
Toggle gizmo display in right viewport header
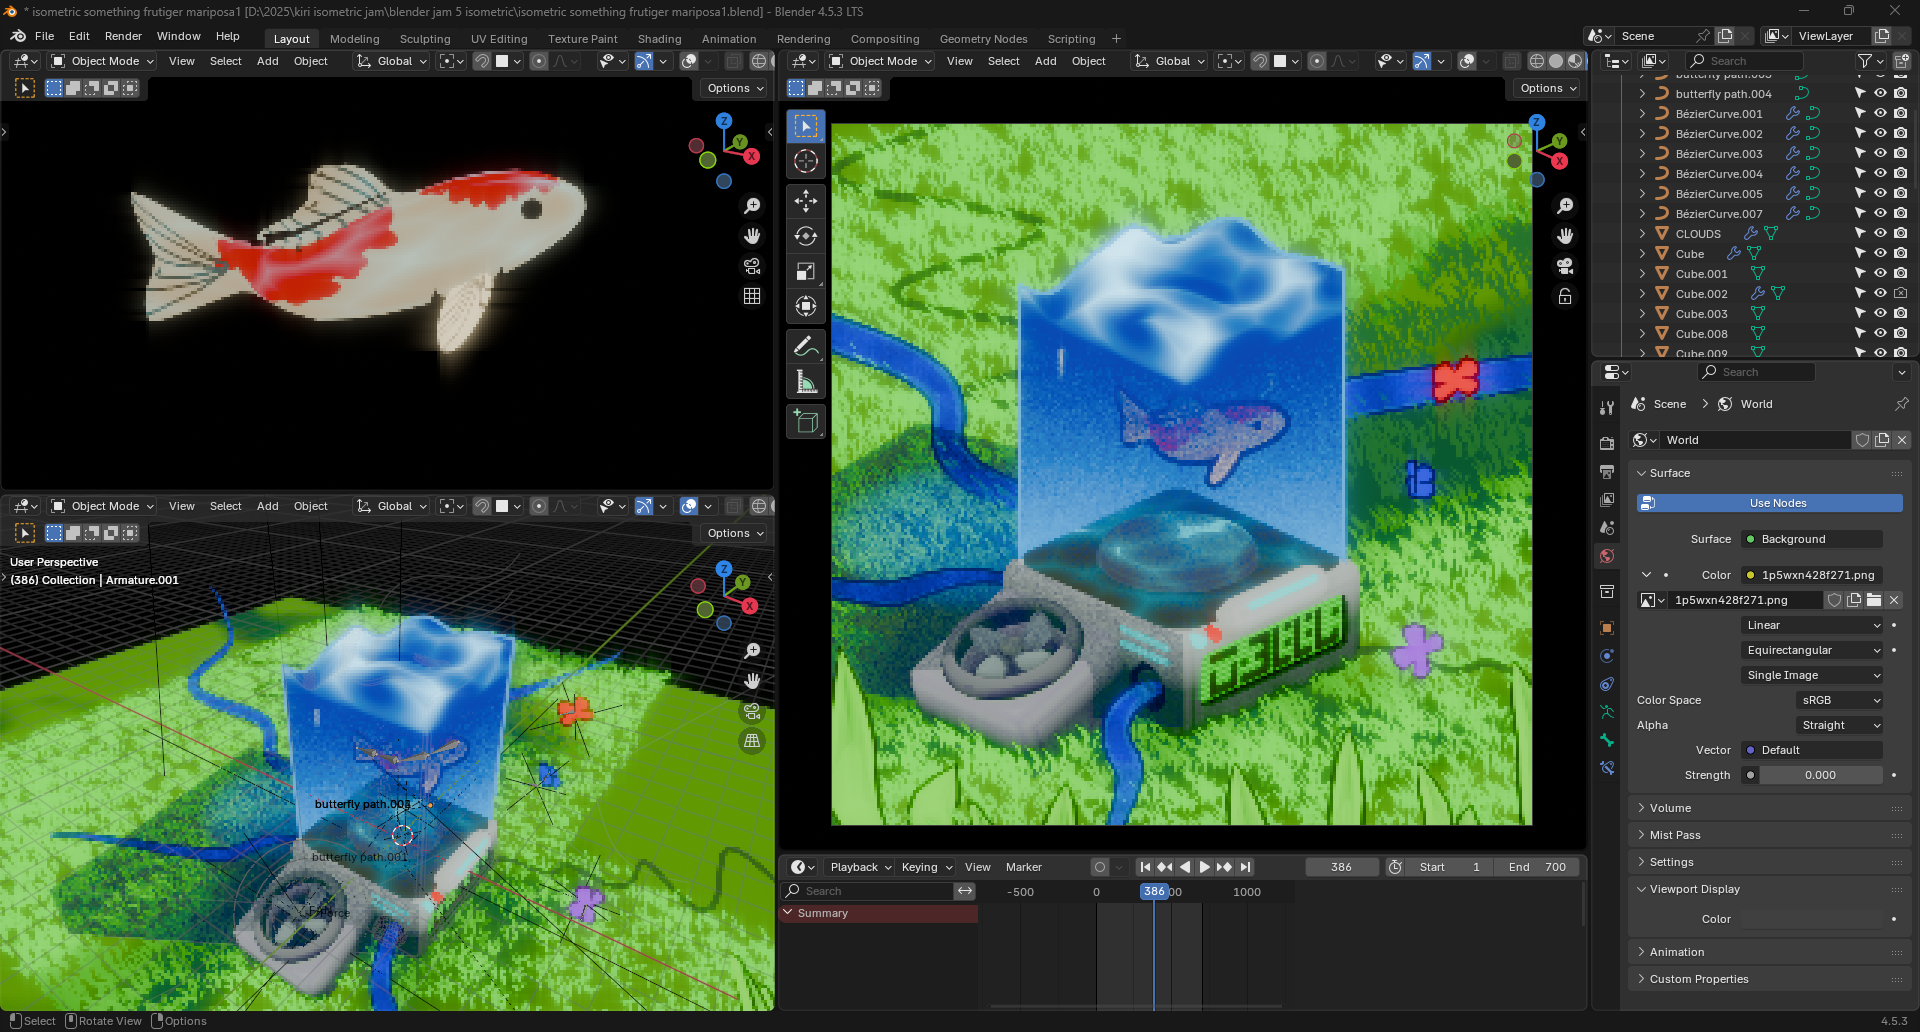1422,61
